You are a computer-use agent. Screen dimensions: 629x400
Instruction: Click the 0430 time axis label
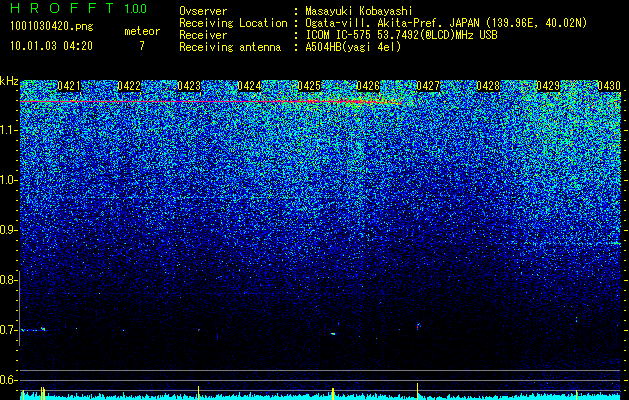pyautogui.click(x=609, y=86)
